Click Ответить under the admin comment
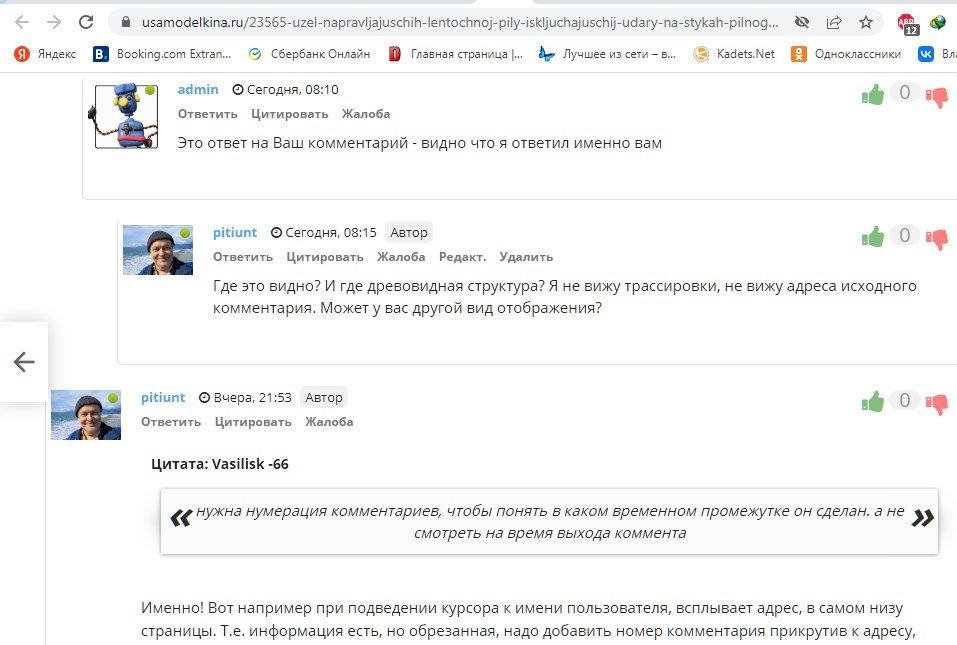The image size is (957, 645). [207, 114]
